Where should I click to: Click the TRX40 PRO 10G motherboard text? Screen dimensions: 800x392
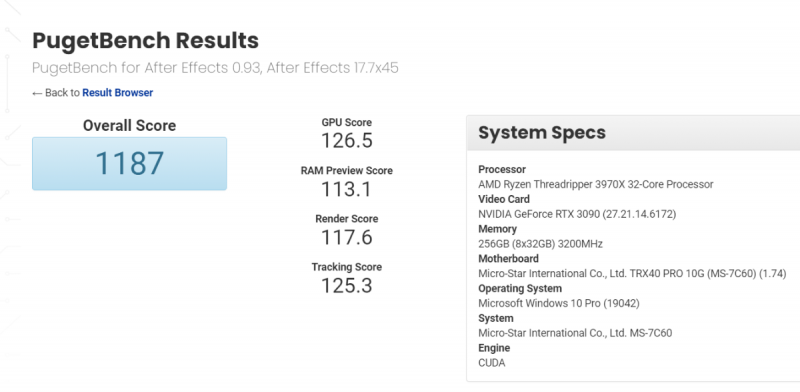(x=632, y=274)
